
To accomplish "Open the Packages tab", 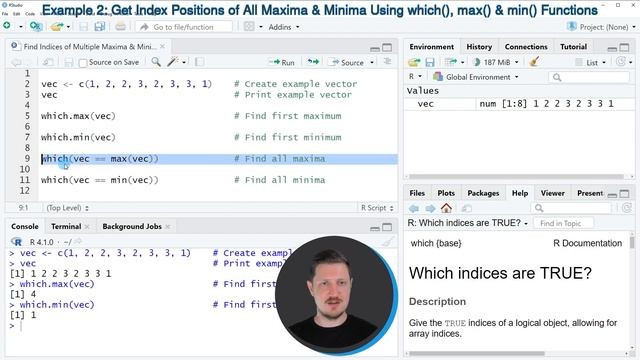I will pos(483,193).
